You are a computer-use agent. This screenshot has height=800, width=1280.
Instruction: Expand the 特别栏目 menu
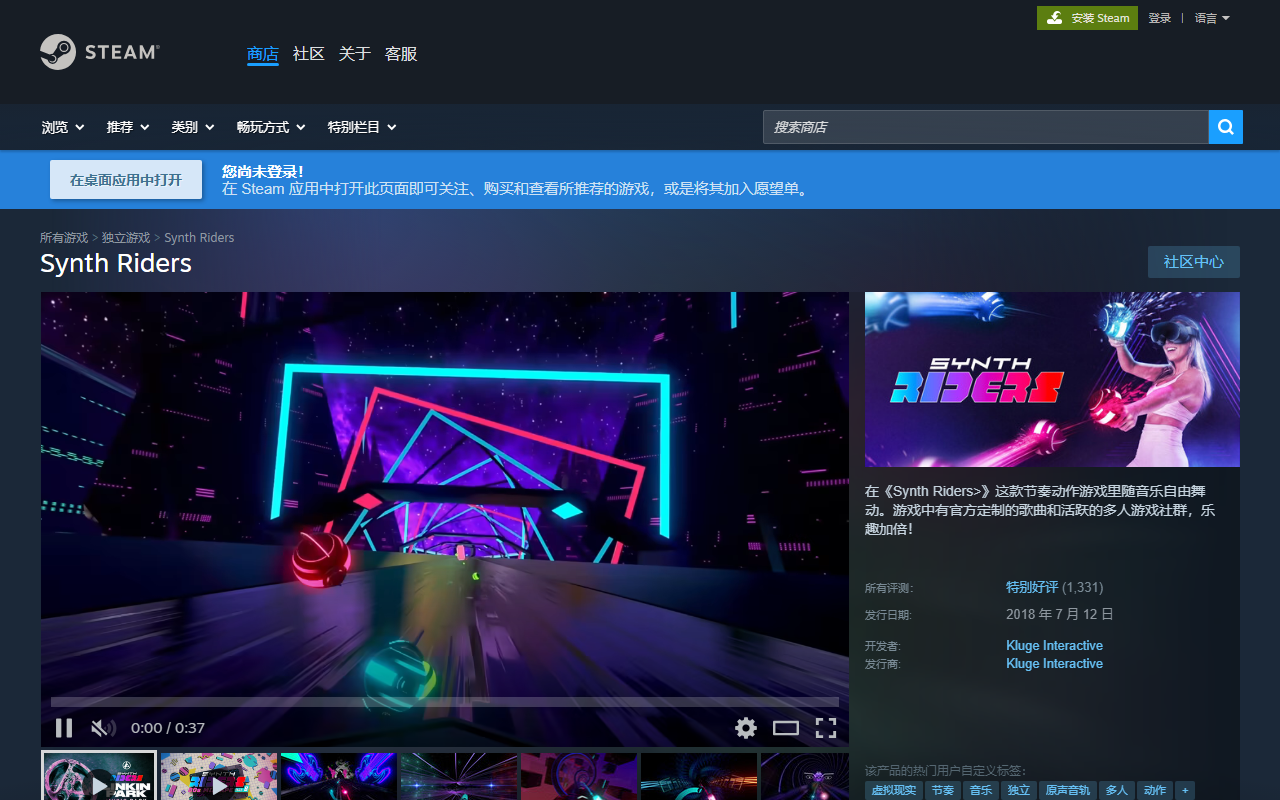pyautogui.click(x=362, y=127)
